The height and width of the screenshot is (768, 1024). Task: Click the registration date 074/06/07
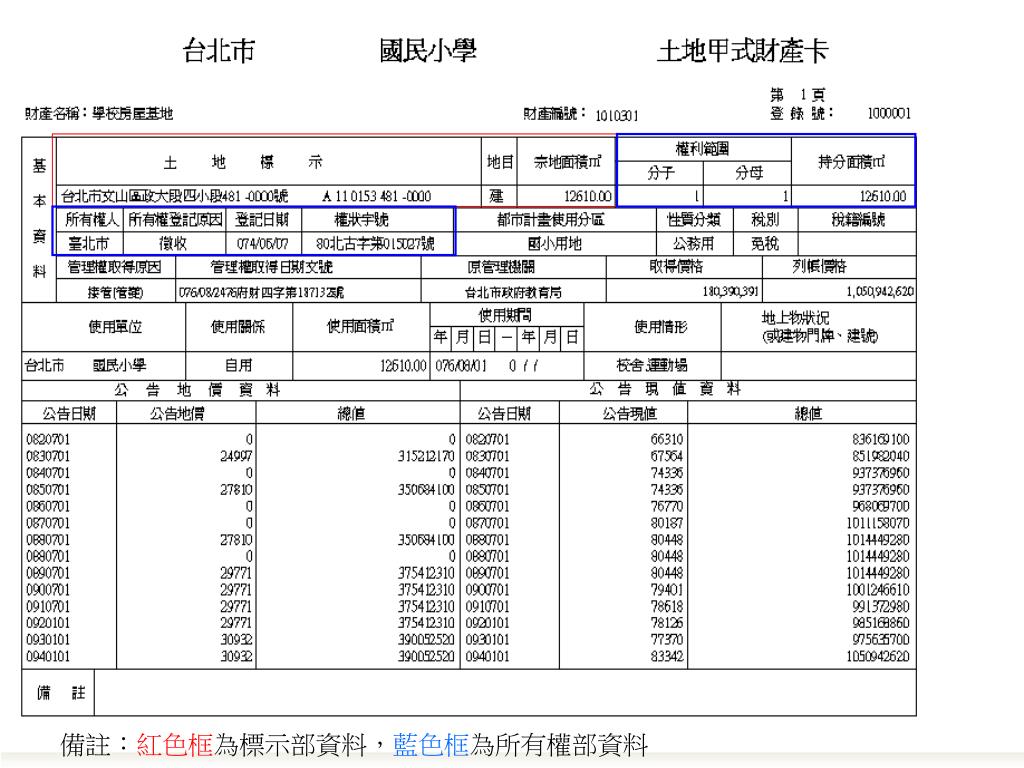pyautogui.click(x=263, y=244)
